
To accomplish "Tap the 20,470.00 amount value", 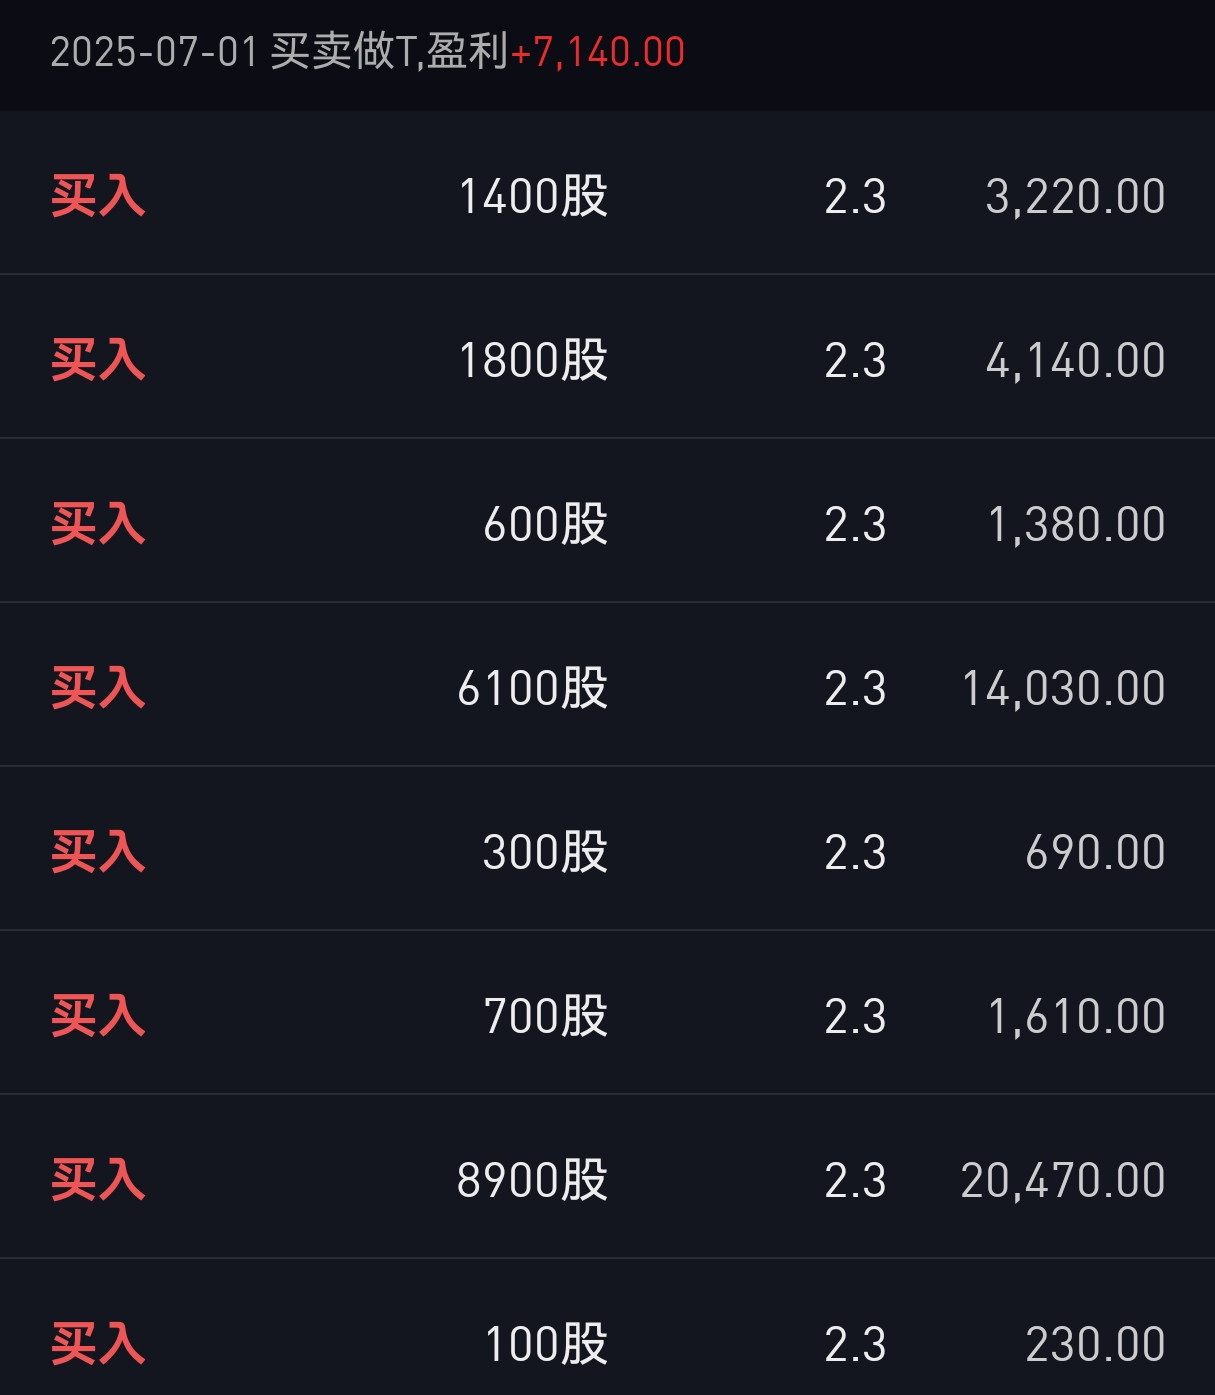I will tap(1063, 1181).
